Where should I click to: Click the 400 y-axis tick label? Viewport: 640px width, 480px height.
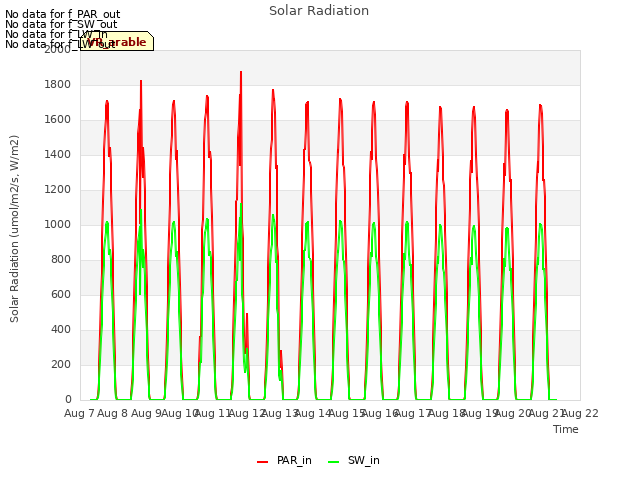[61, 329]
